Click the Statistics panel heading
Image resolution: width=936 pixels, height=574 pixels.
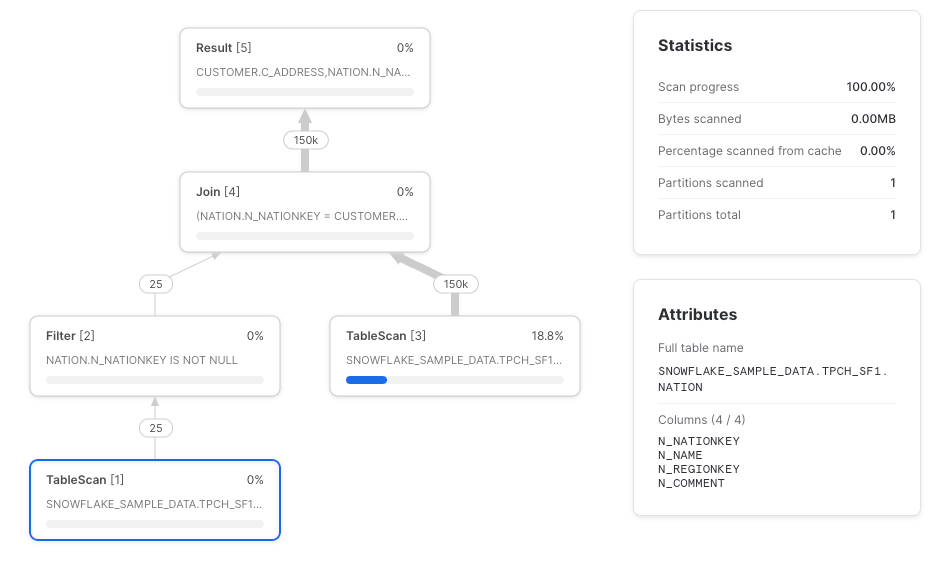click(695, 45)
